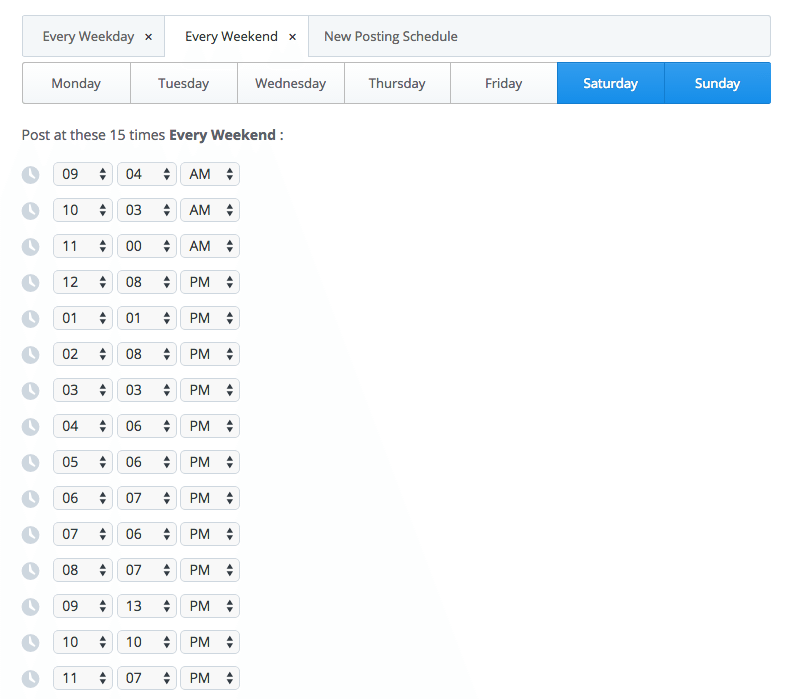The width and height of the screenshot is (800, 699).
Task: Click the clock icon for the 10:03 AM slot
Action: click(30, 210)
